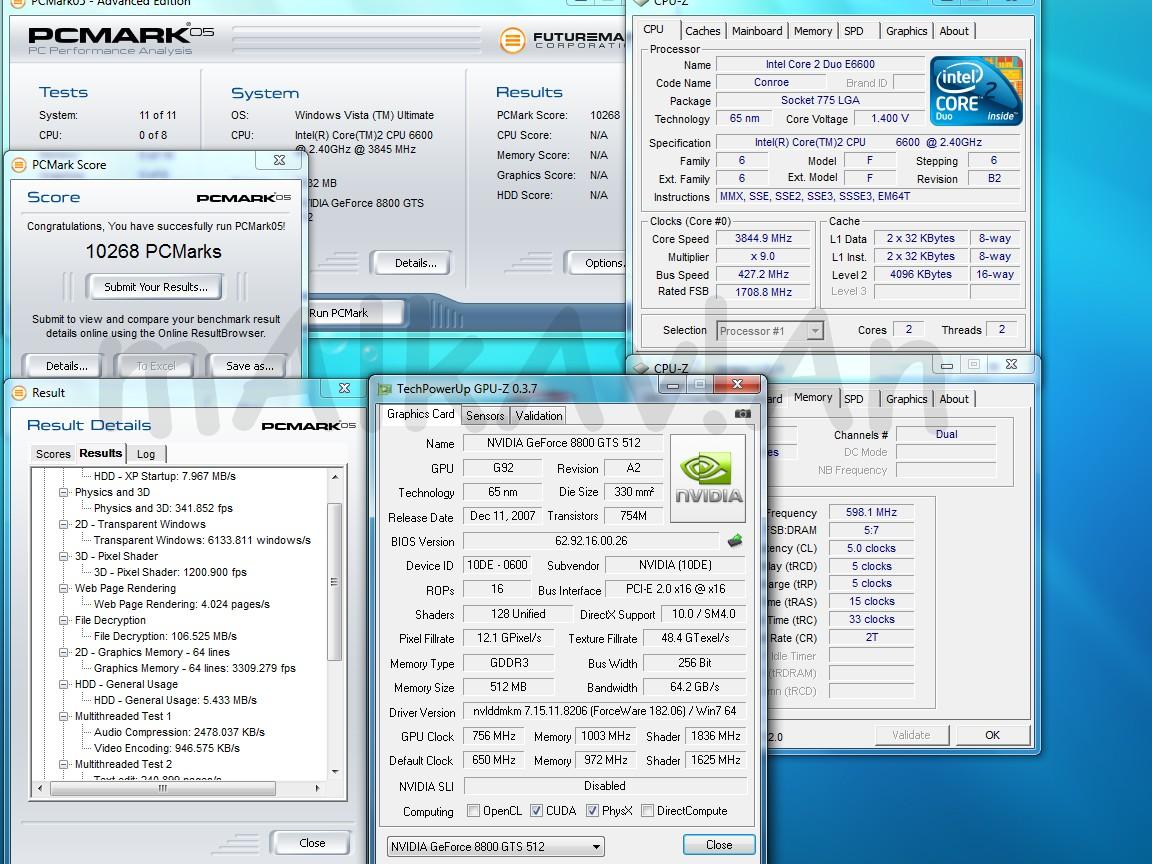The width and height of the screenshot is (1152, 864).
Task: Click the Result list vertical scrollbar thumb
Action: click(x=334, y=582)
